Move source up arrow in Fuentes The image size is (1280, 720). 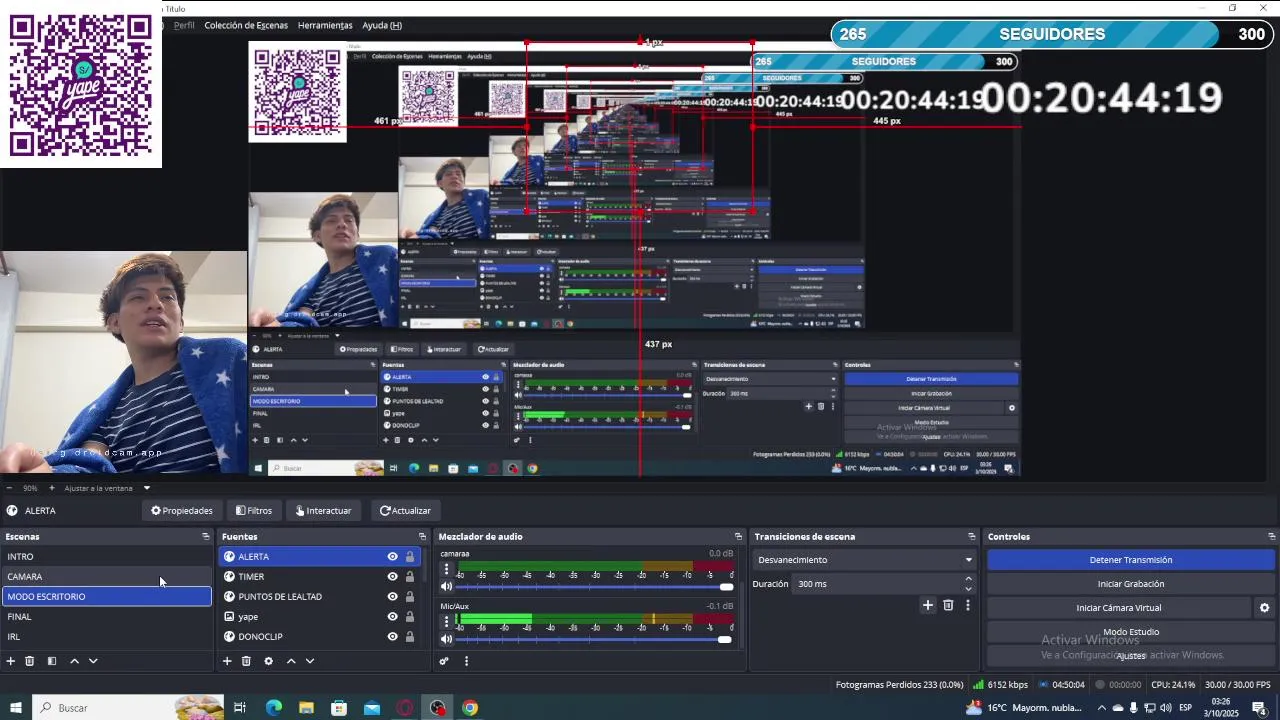291,661
